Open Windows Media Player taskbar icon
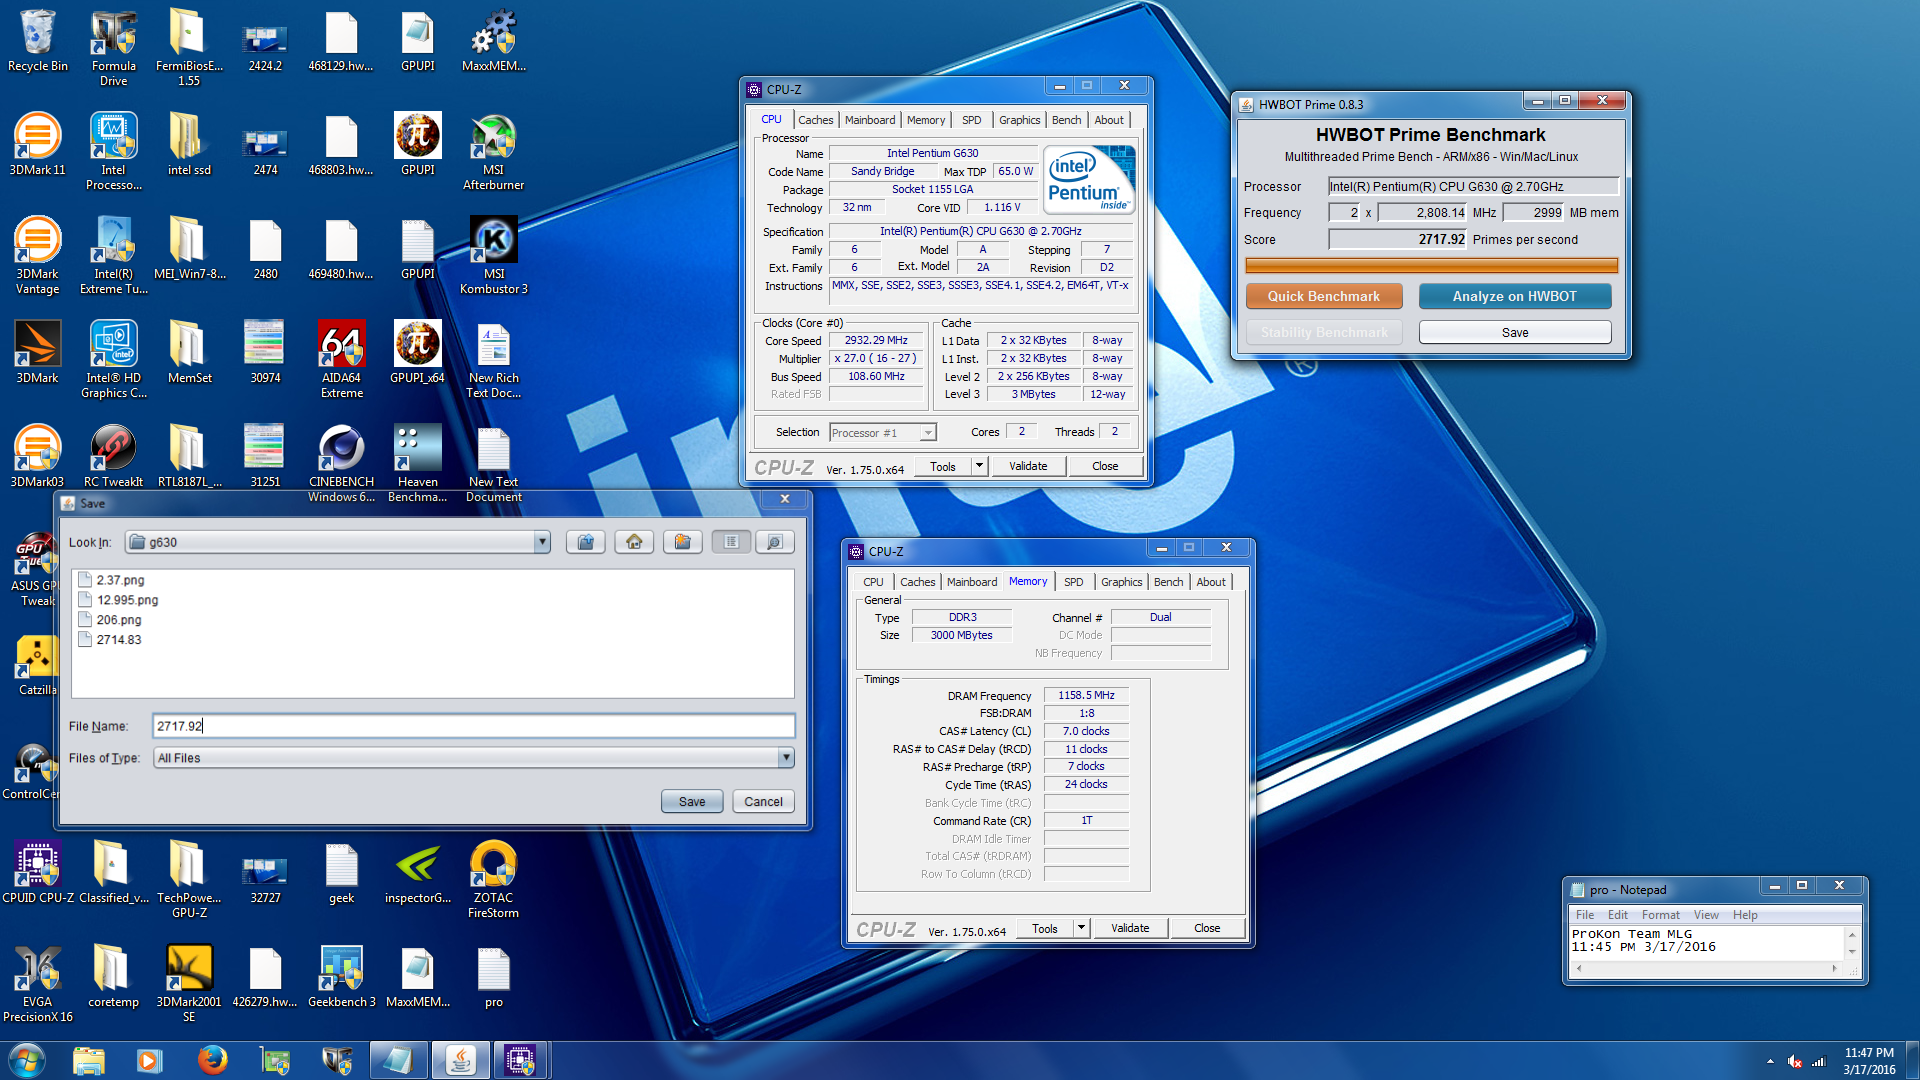The width and height of the screenshot is (1920, 1080). point(150,1060)
